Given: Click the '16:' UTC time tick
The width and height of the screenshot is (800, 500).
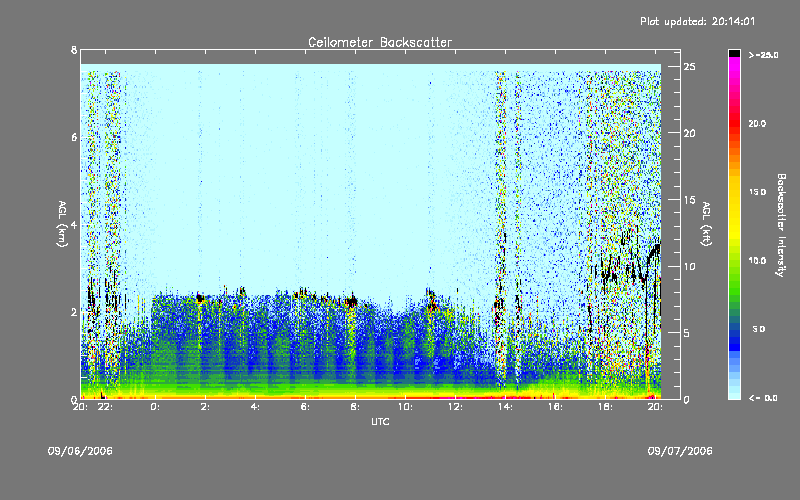Looking at the screenshot, I should (x=555, y=407).
